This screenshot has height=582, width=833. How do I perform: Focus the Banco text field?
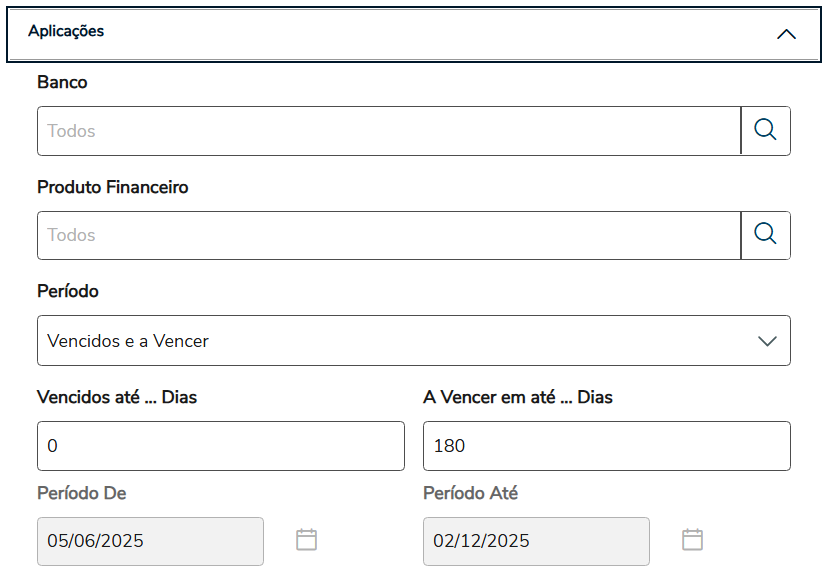[388, 131]
